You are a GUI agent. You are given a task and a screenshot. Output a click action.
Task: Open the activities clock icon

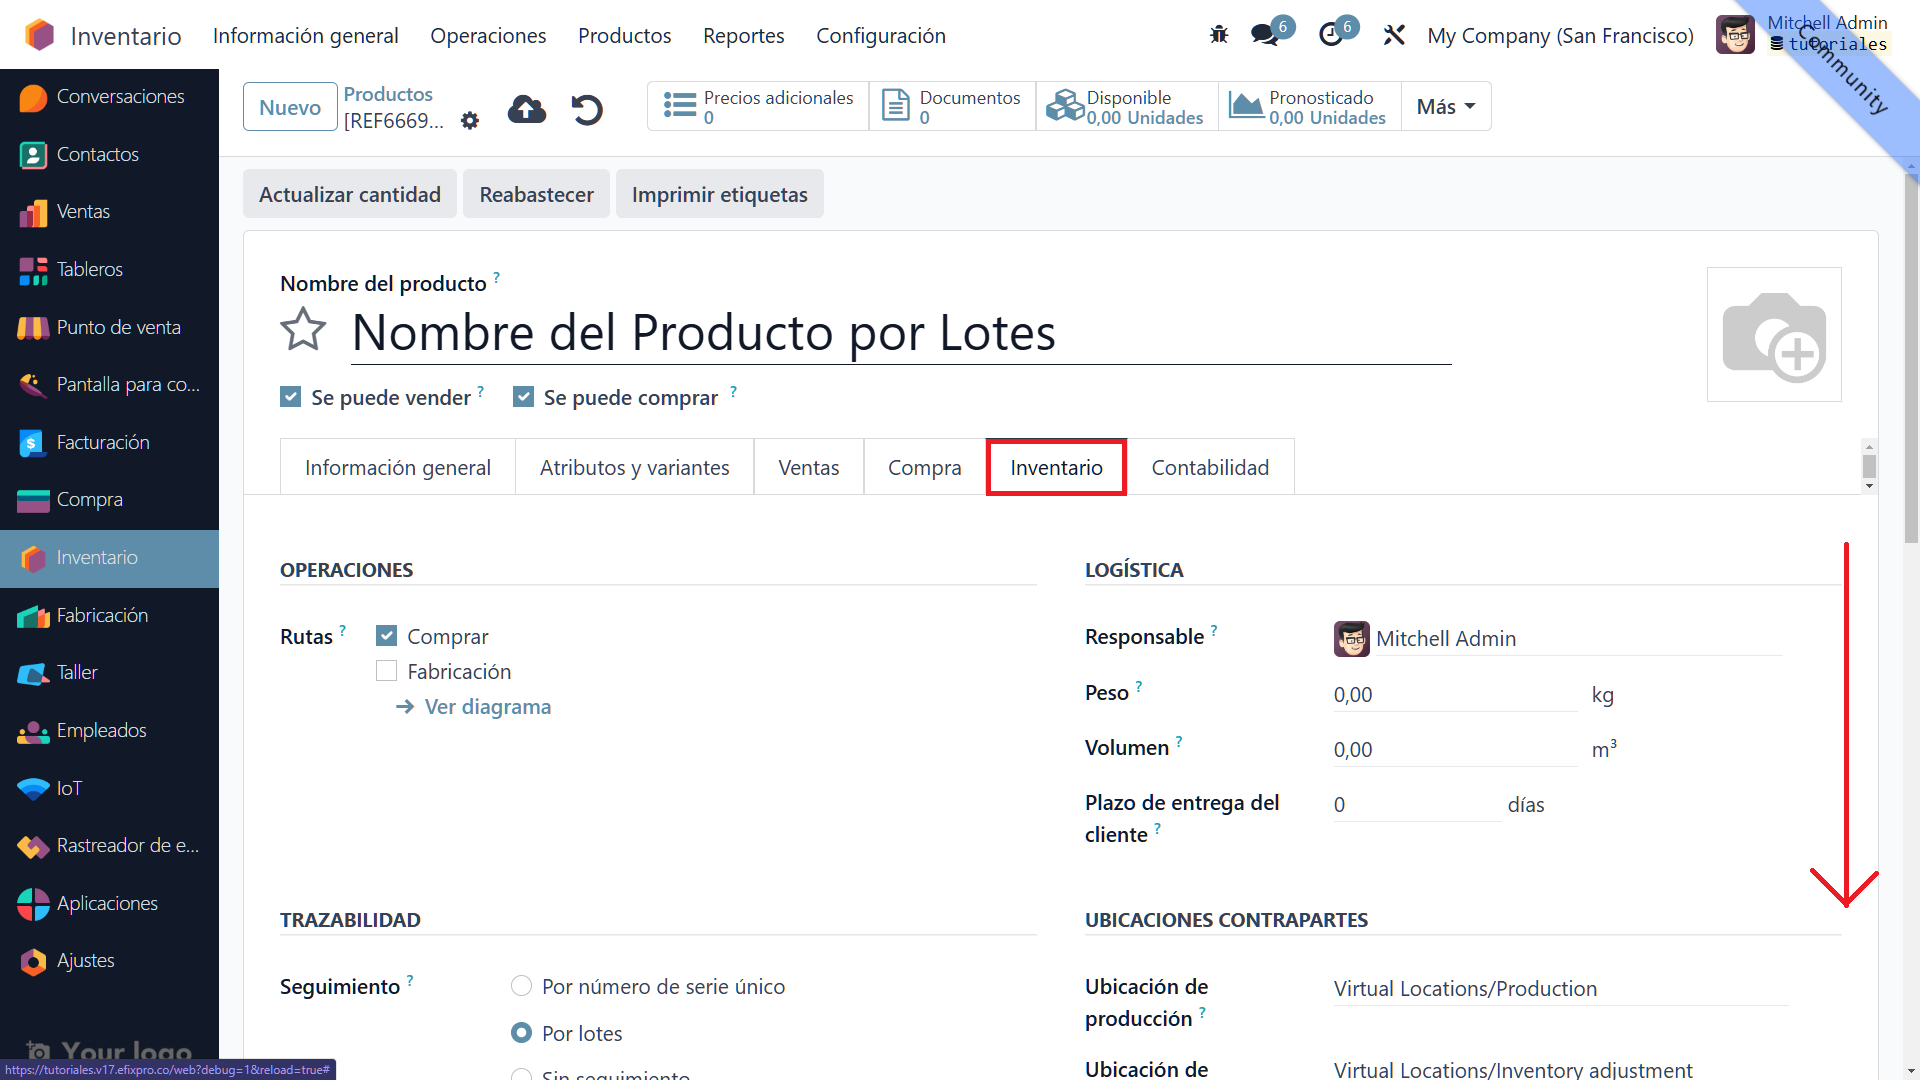pos(1331,35)
